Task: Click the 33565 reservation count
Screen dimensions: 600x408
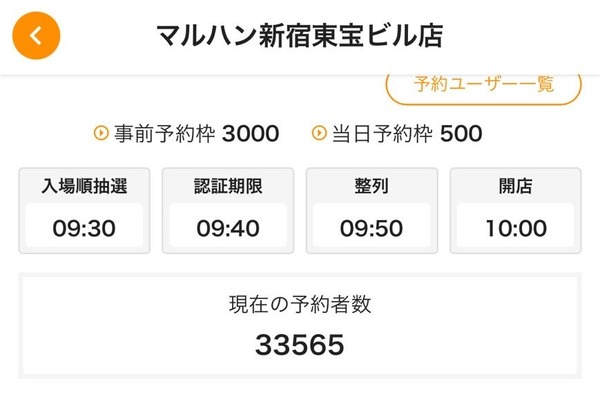Action: (300, 344)
